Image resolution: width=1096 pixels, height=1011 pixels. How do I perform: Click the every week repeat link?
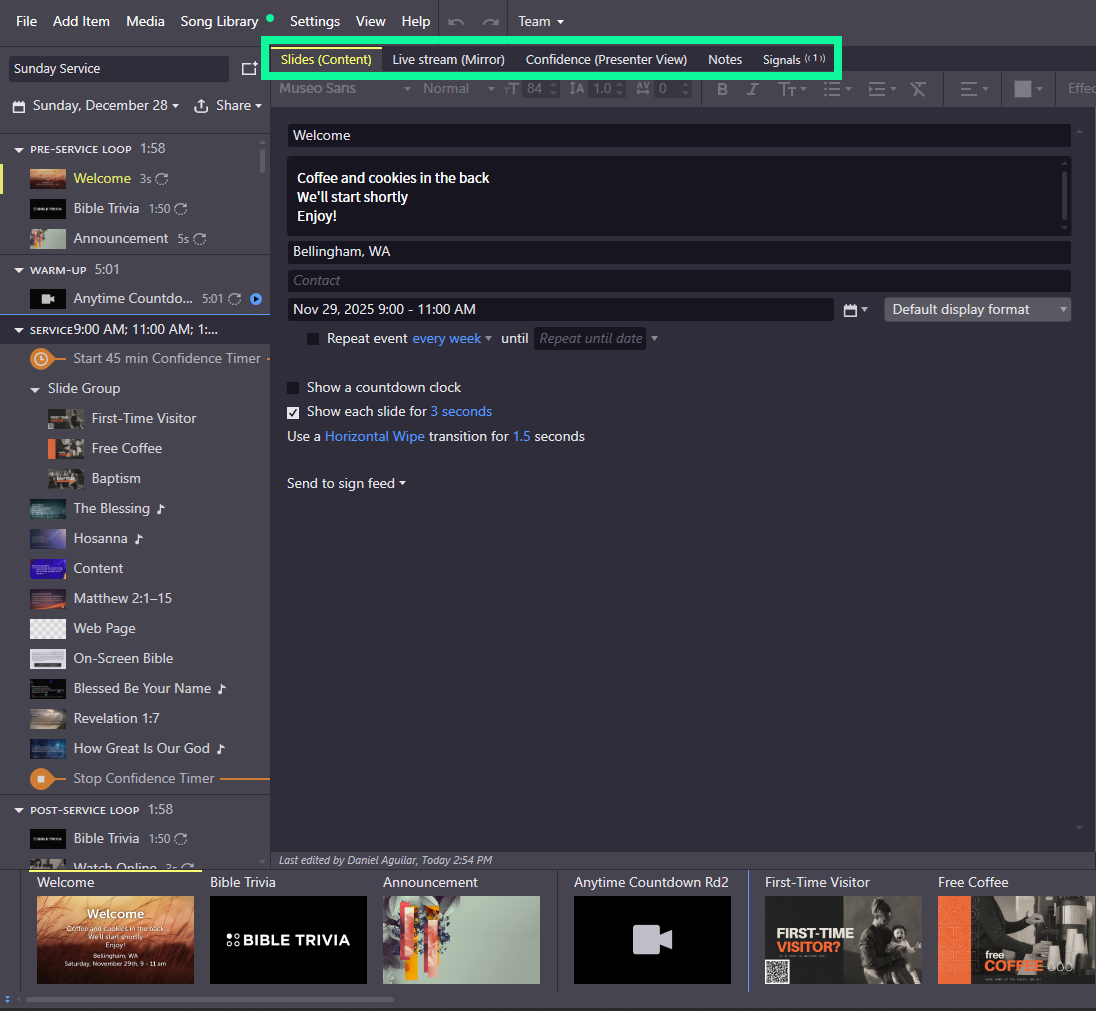(x=447, y=339)
